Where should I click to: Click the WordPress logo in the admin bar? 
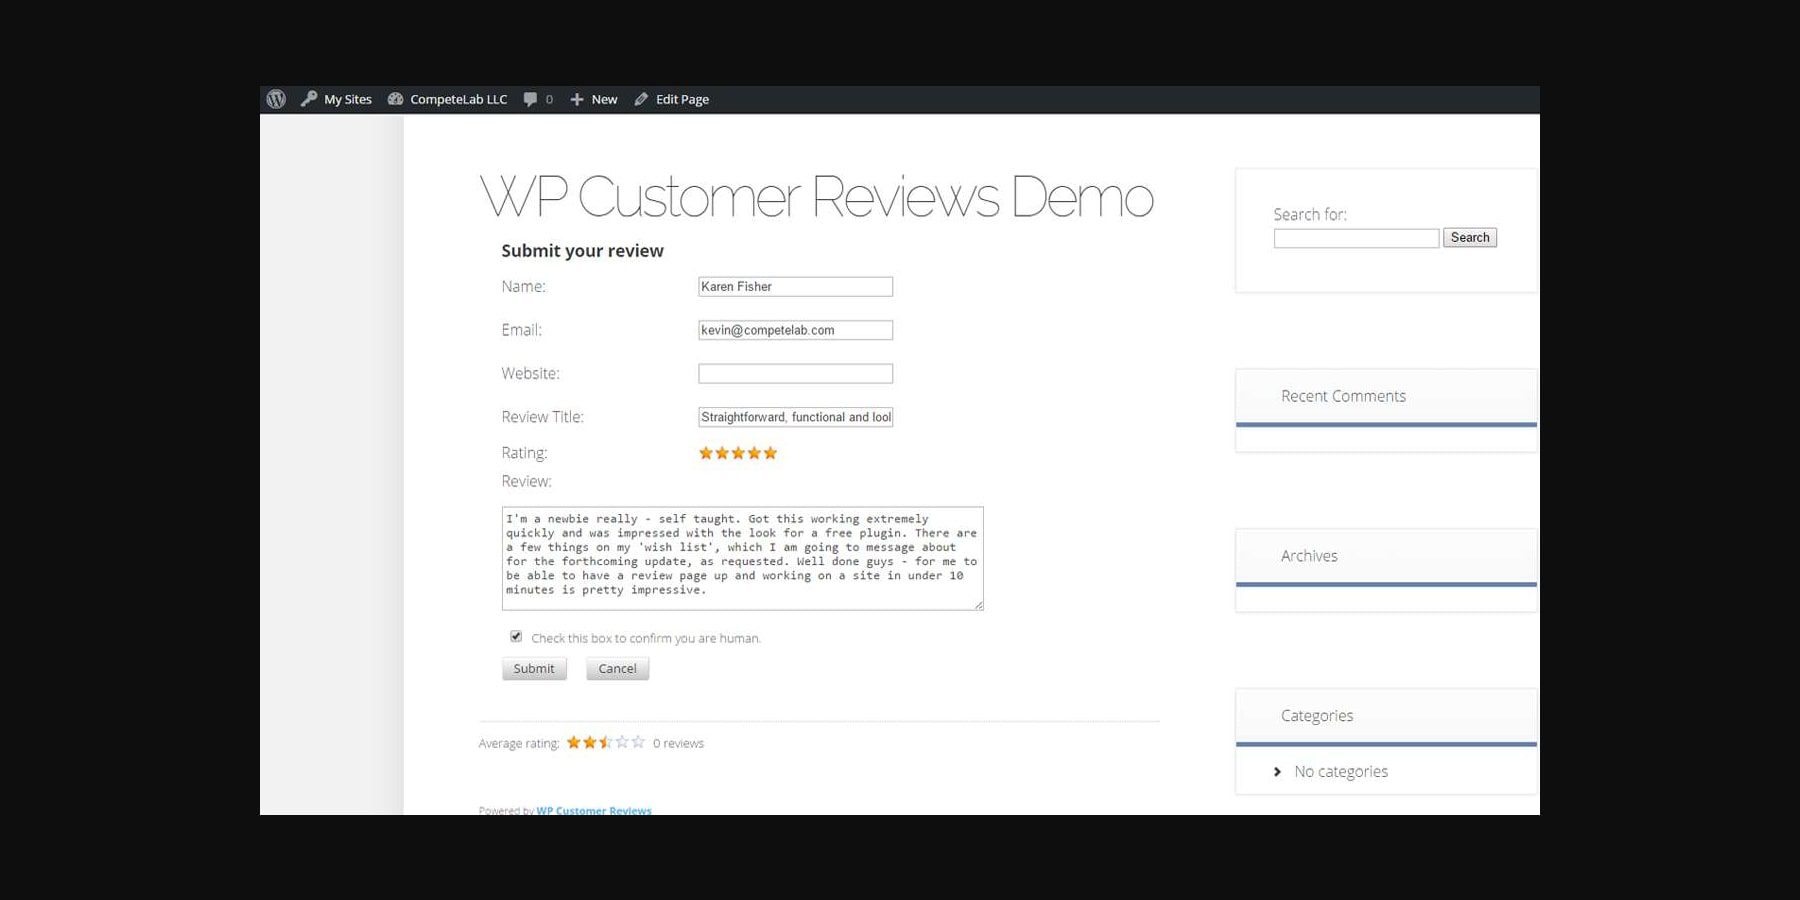276,98
